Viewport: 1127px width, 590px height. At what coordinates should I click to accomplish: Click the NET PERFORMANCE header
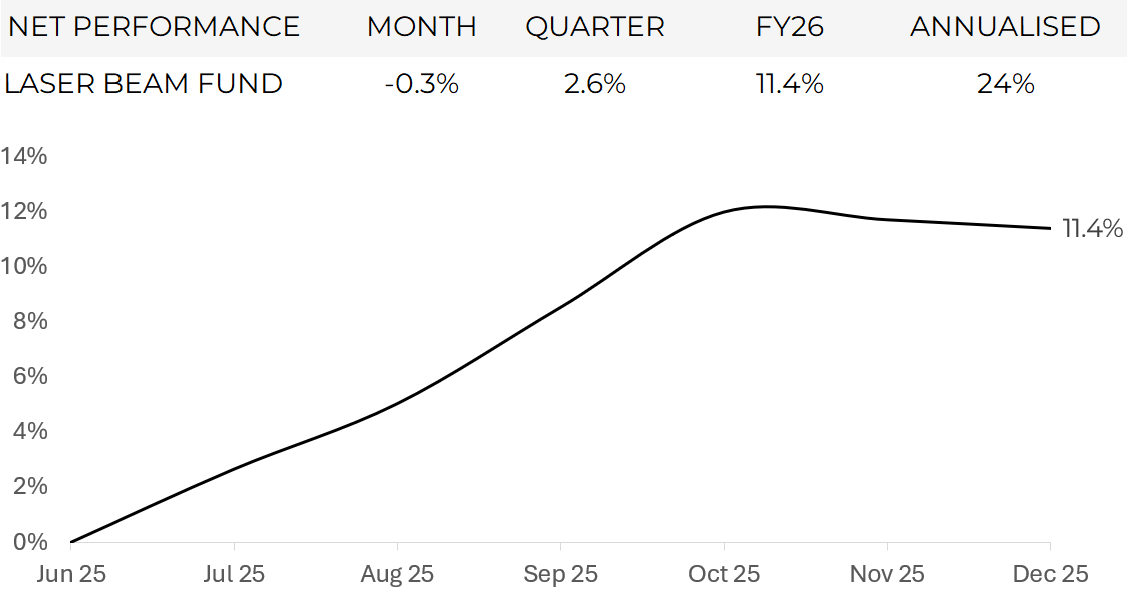point(154,27)
